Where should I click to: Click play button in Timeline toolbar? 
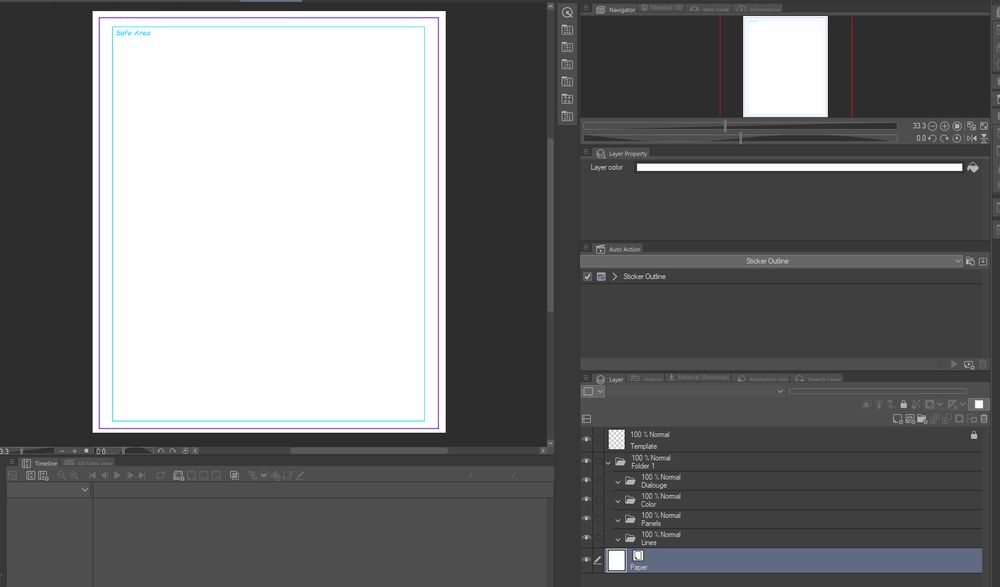pos(117,475)
